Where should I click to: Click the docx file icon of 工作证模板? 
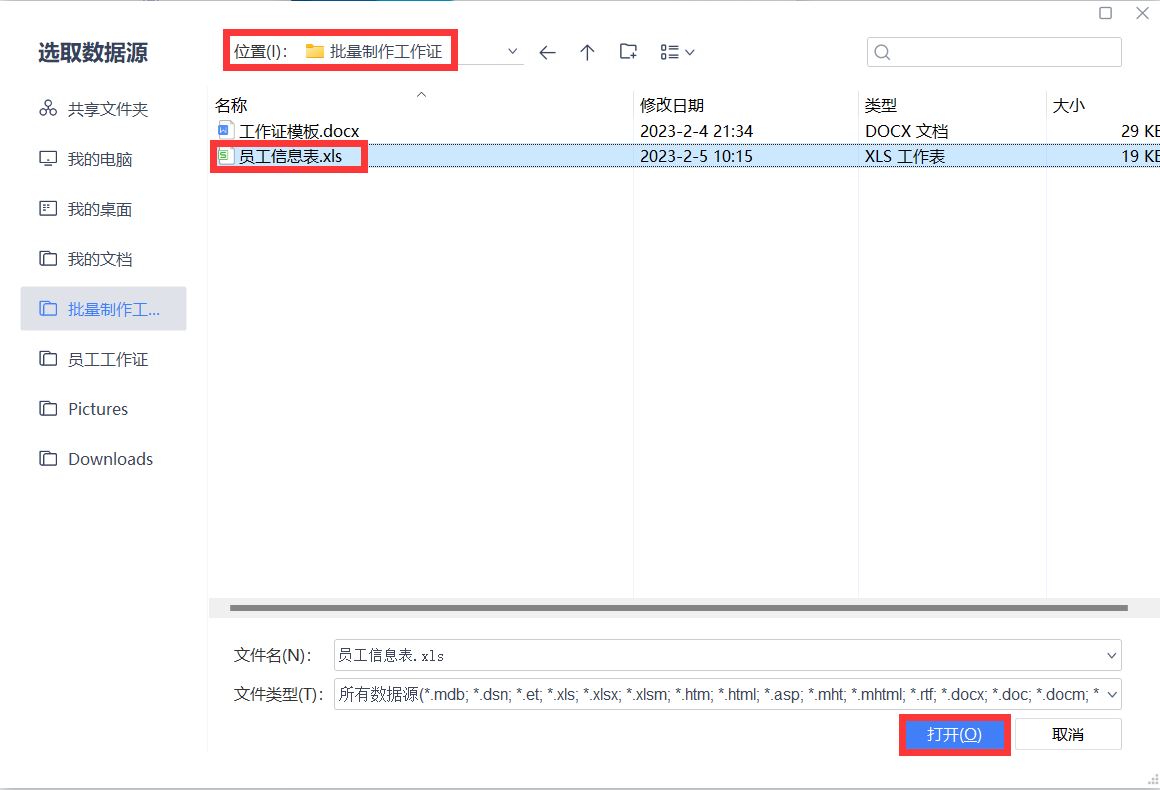[x=226, y=131]
